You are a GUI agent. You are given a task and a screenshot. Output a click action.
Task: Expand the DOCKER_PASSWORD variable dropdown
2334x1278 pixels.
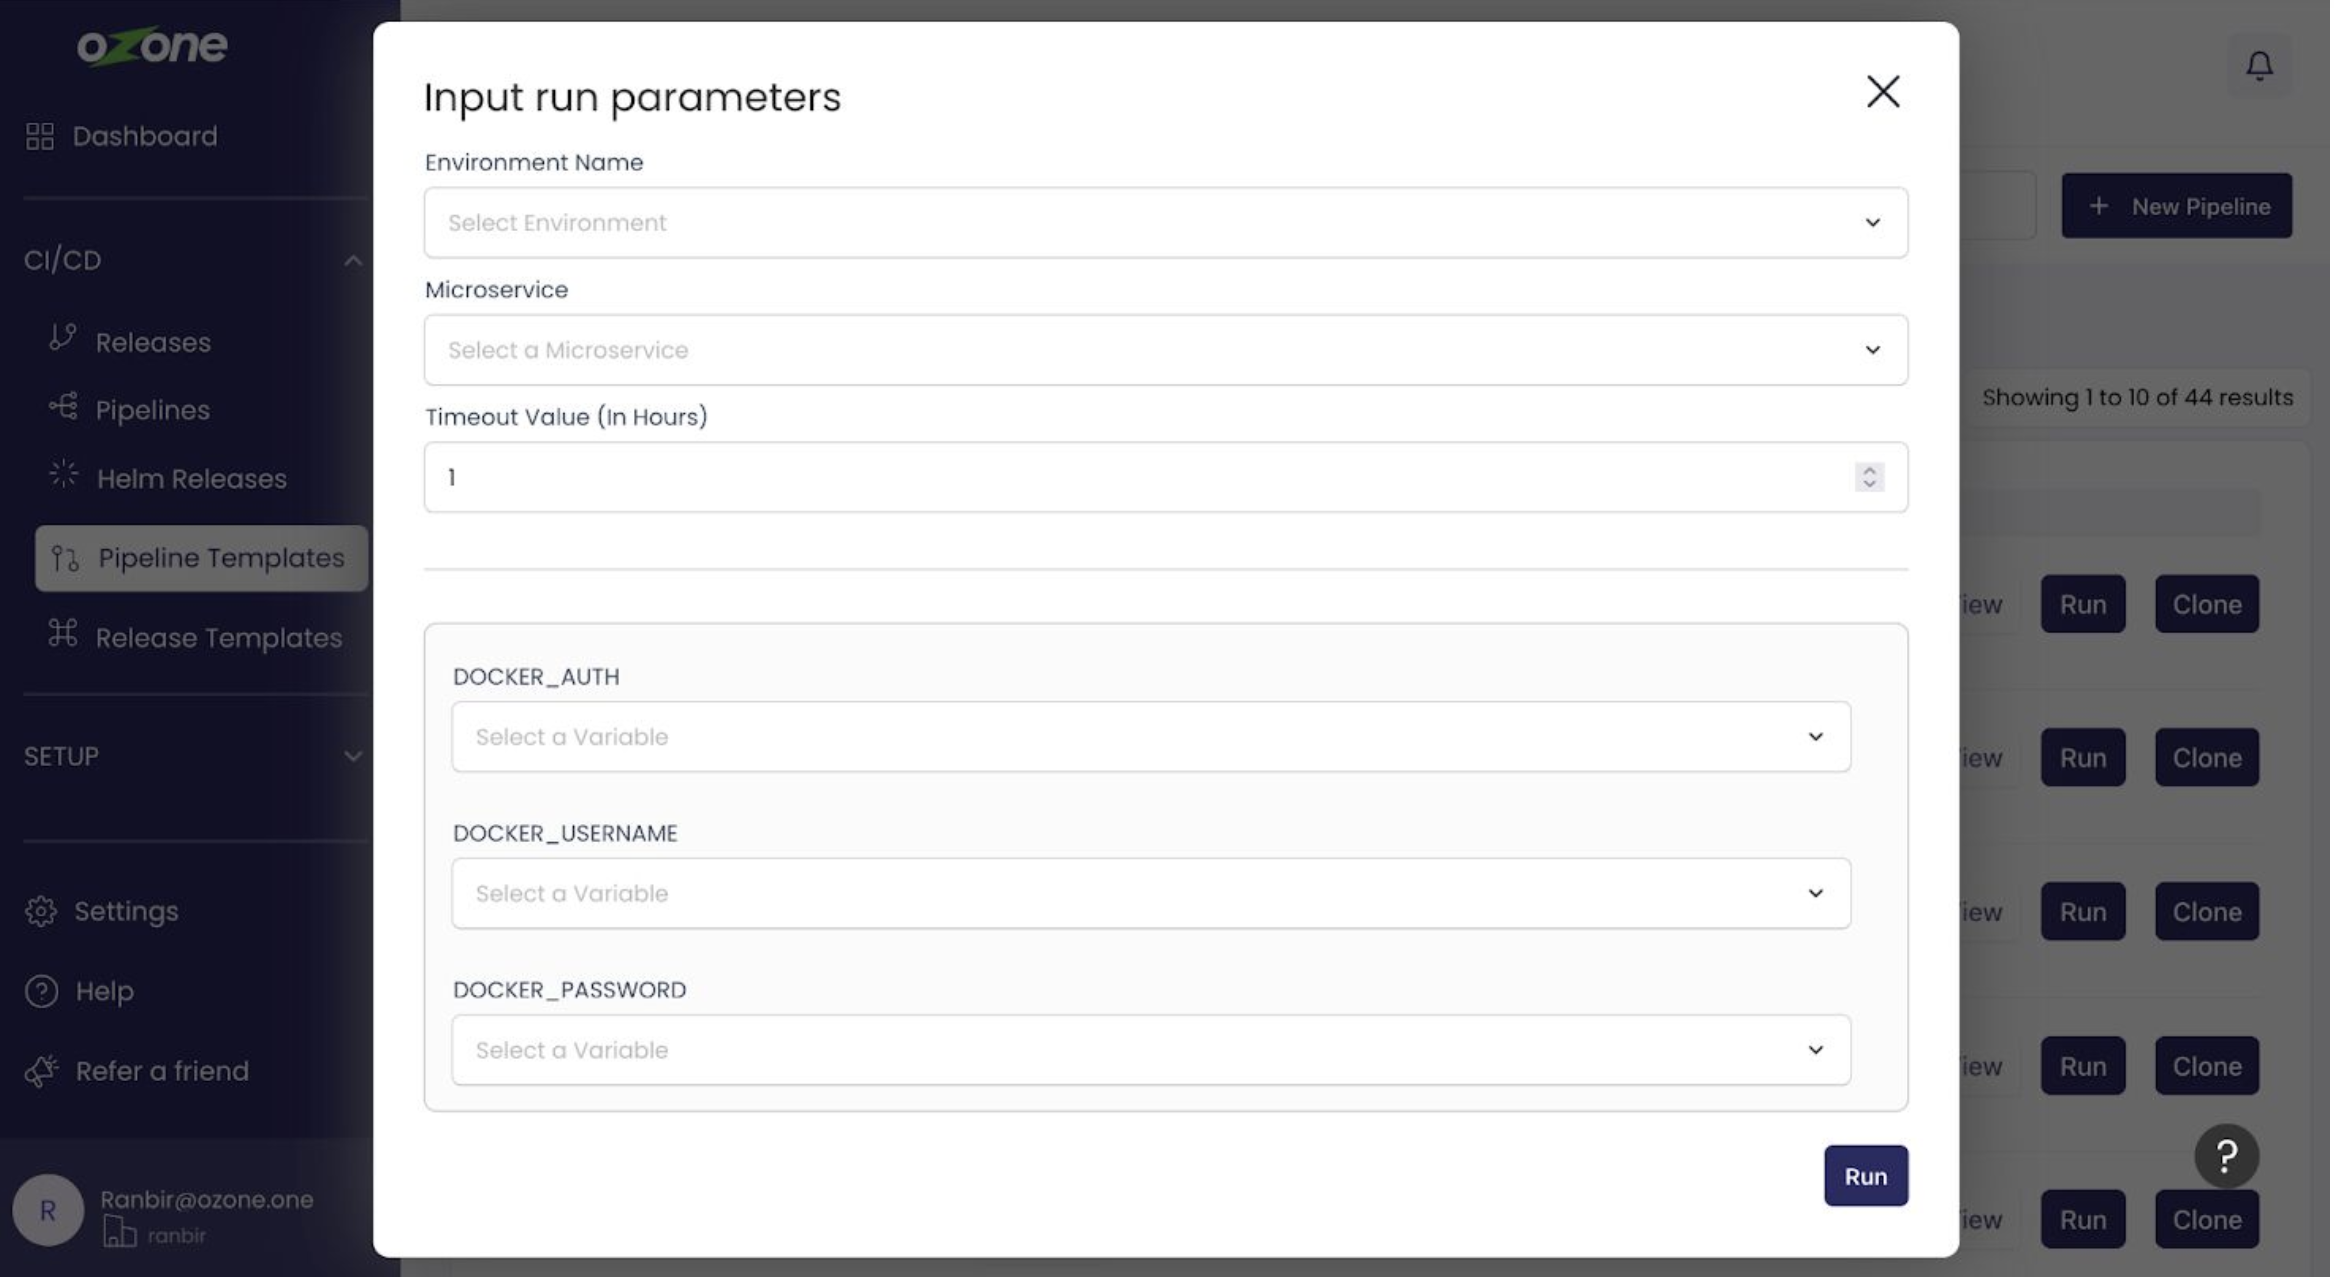coord(1152,1051)
